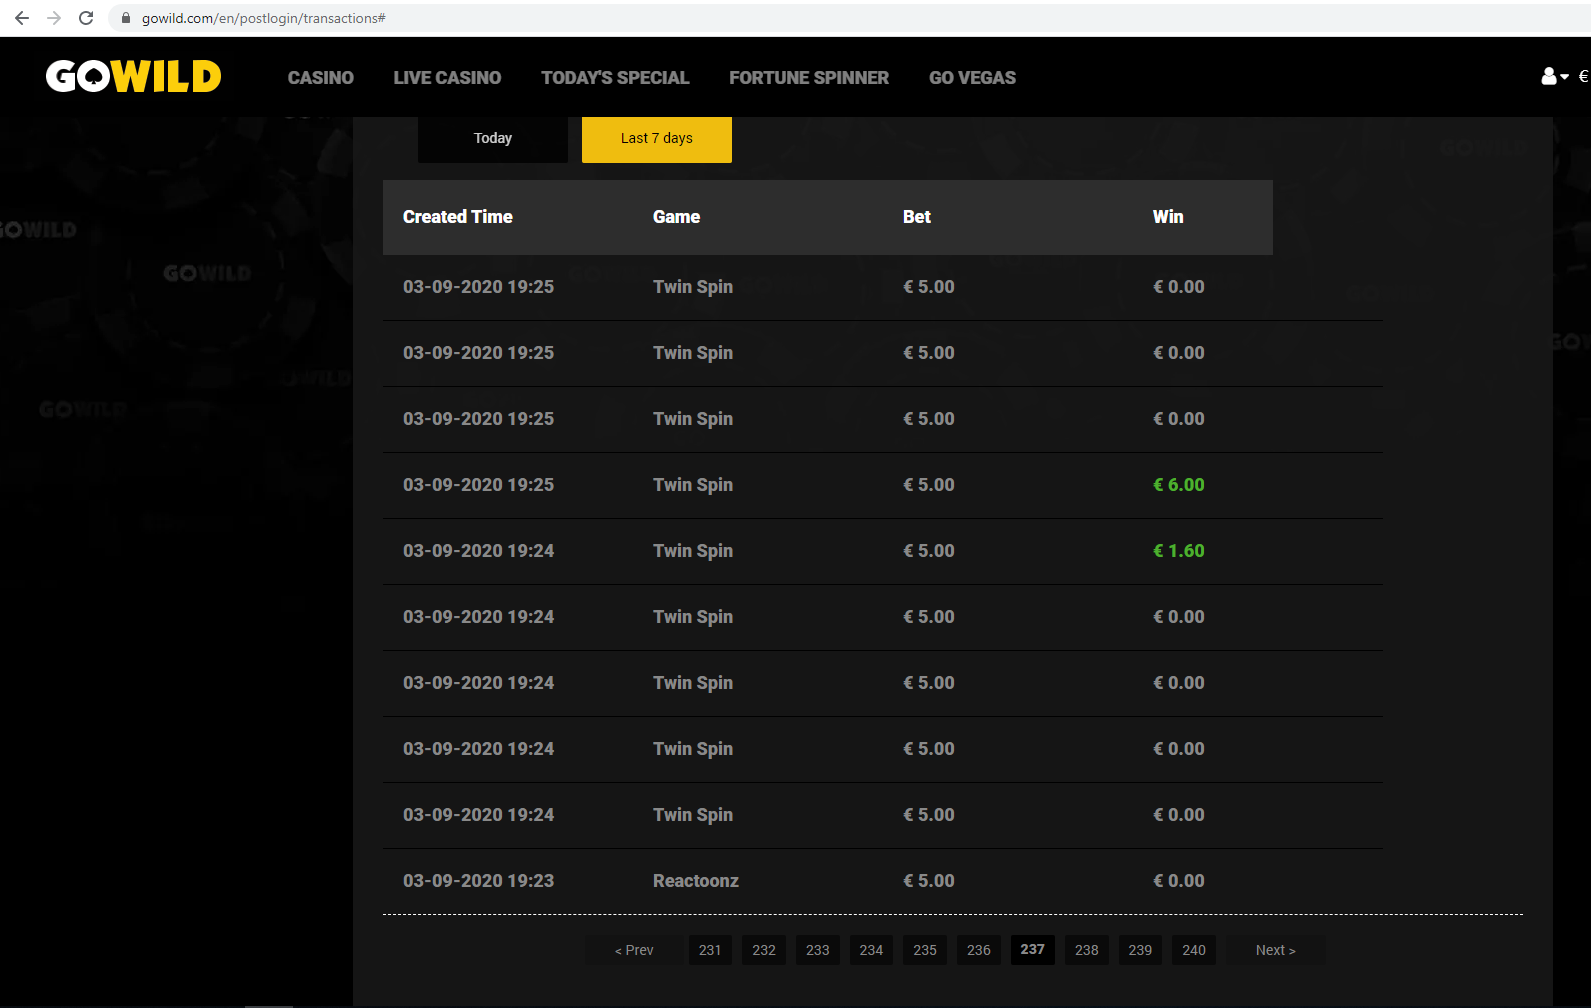The image size is (1591, 1008).
Task: Open the GoWild logo home link
Action: 133,77
